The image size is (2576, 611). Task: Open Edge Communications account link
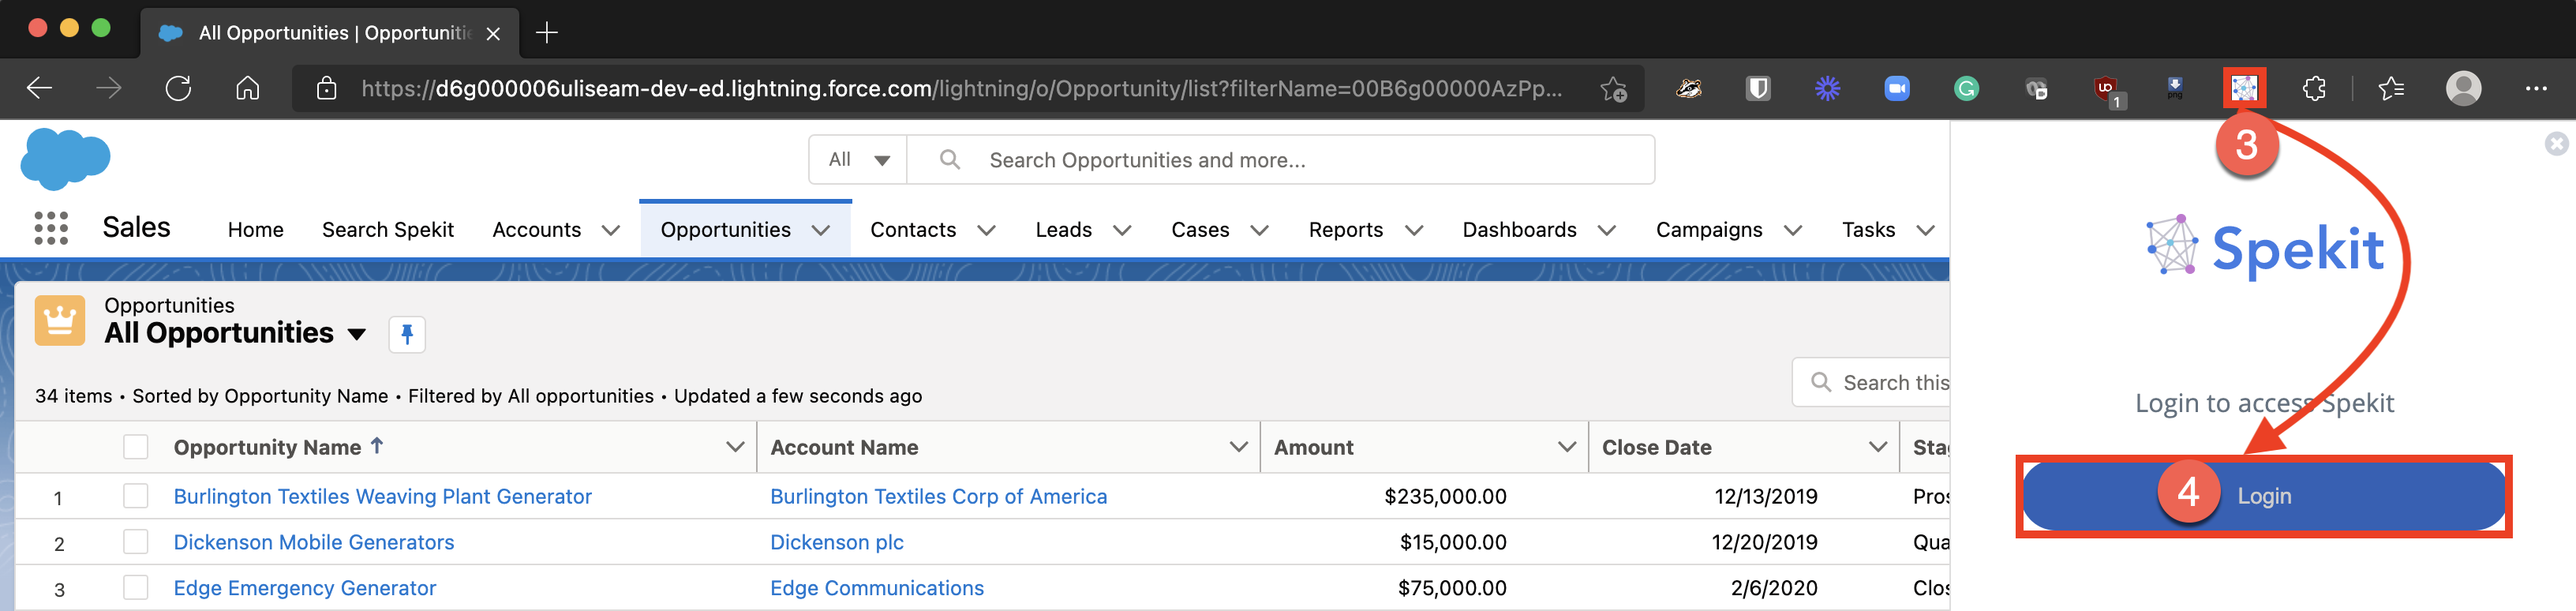(876, 588)
